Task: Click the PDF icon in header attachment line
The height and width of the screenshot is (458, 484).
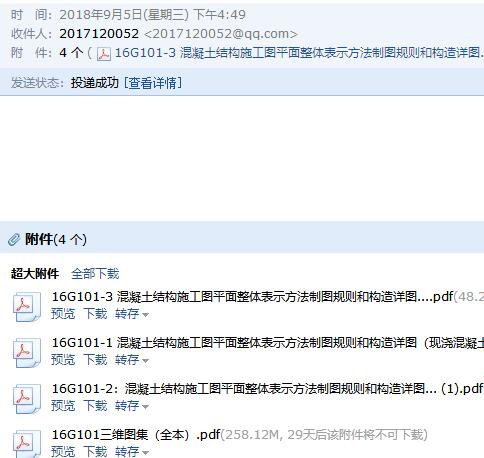Action: 104,54
